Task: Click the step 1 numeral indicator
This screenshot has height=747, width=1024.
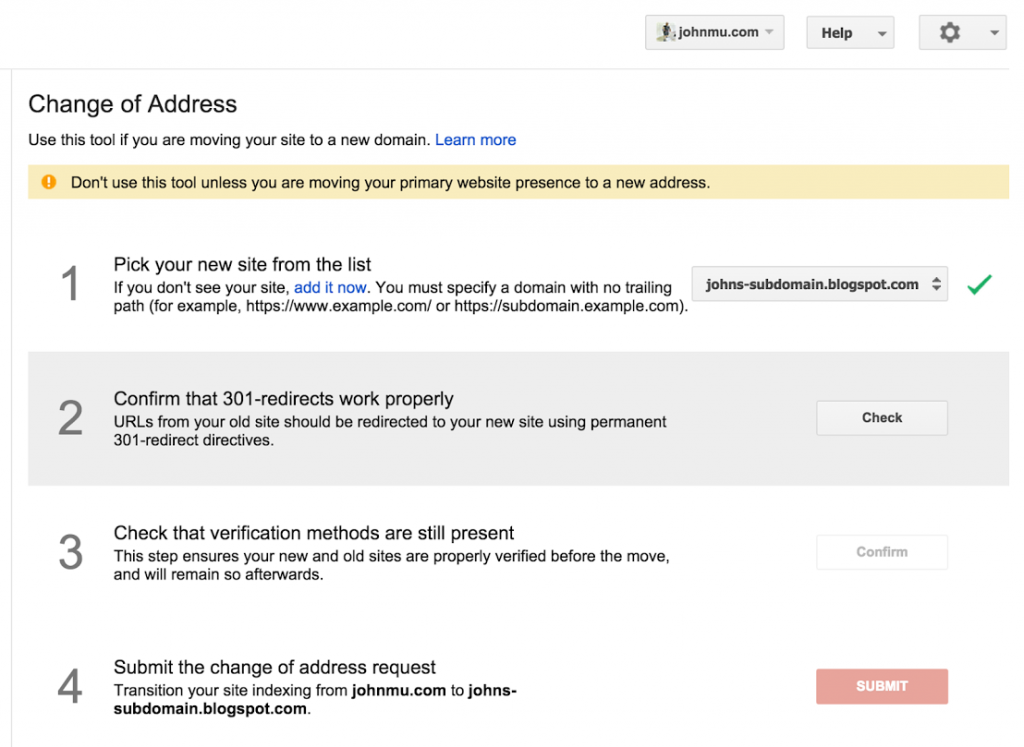Action: coord(70,283)
